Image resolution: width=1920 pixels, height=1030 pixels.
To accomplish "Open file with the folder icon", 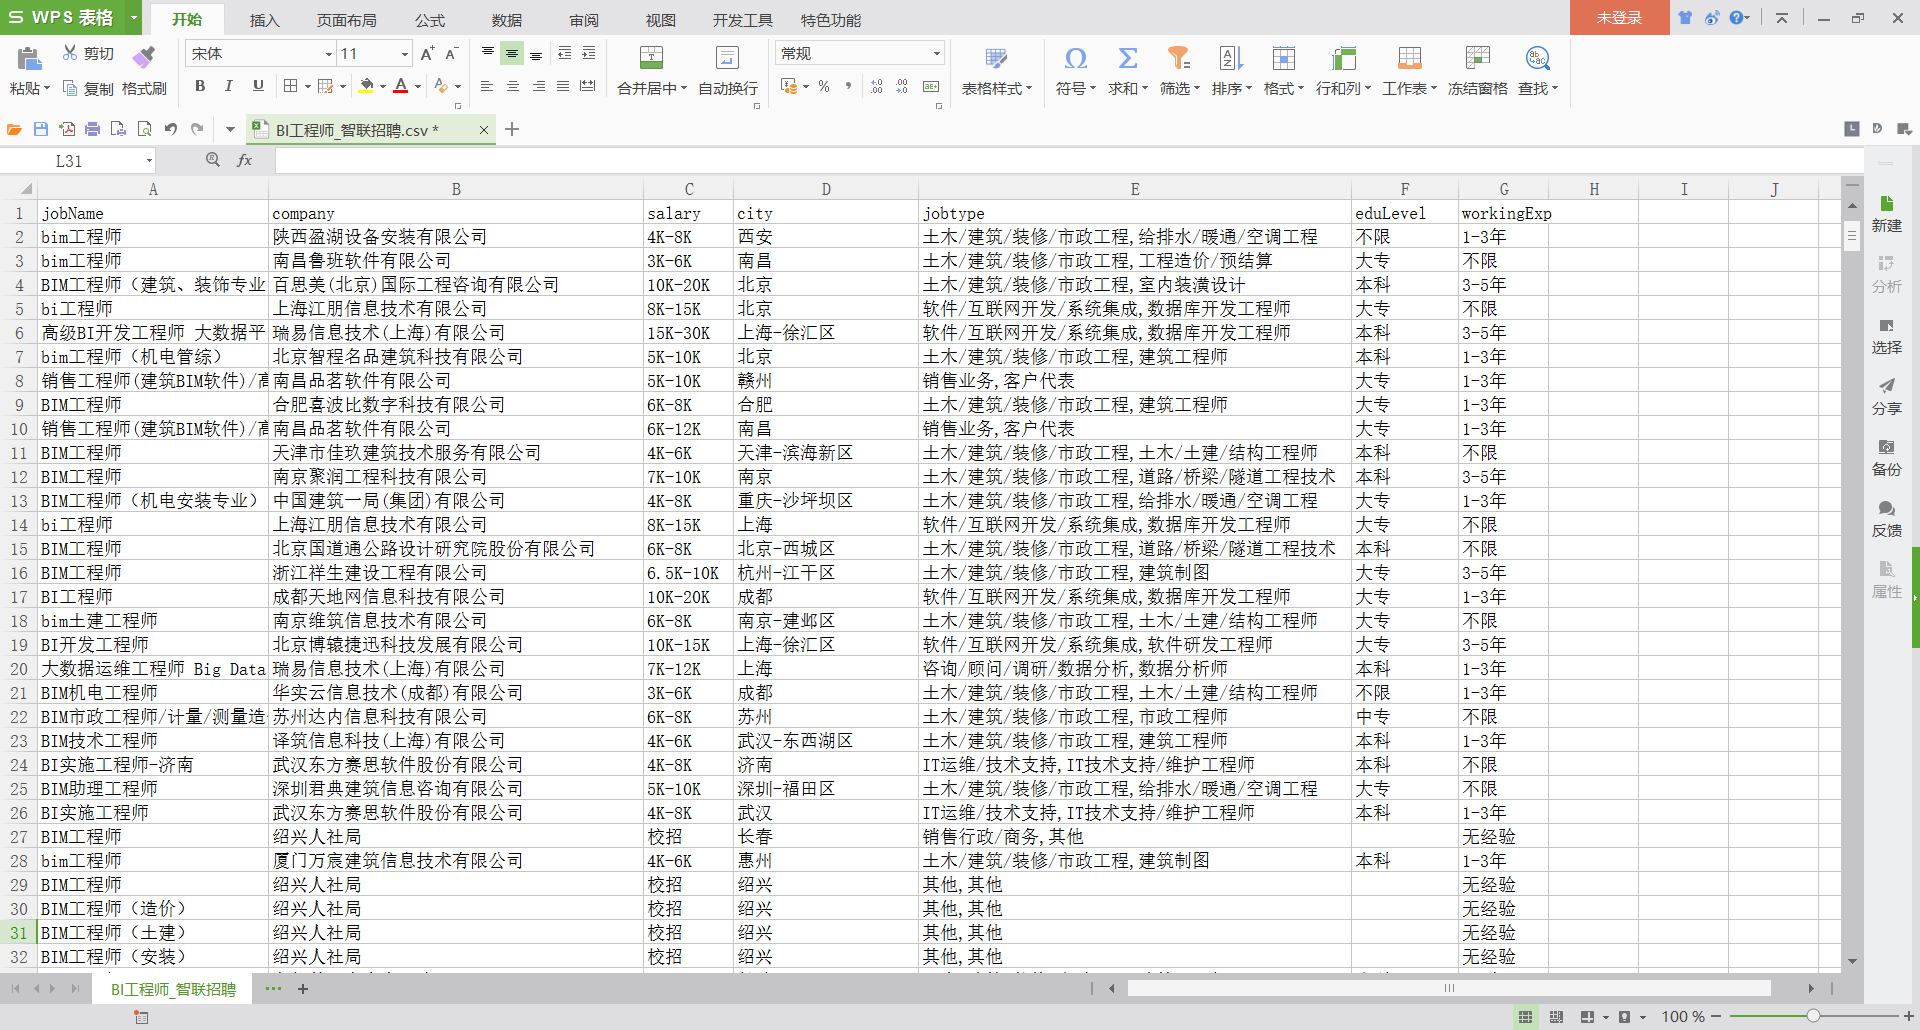I will pos(15,129).
